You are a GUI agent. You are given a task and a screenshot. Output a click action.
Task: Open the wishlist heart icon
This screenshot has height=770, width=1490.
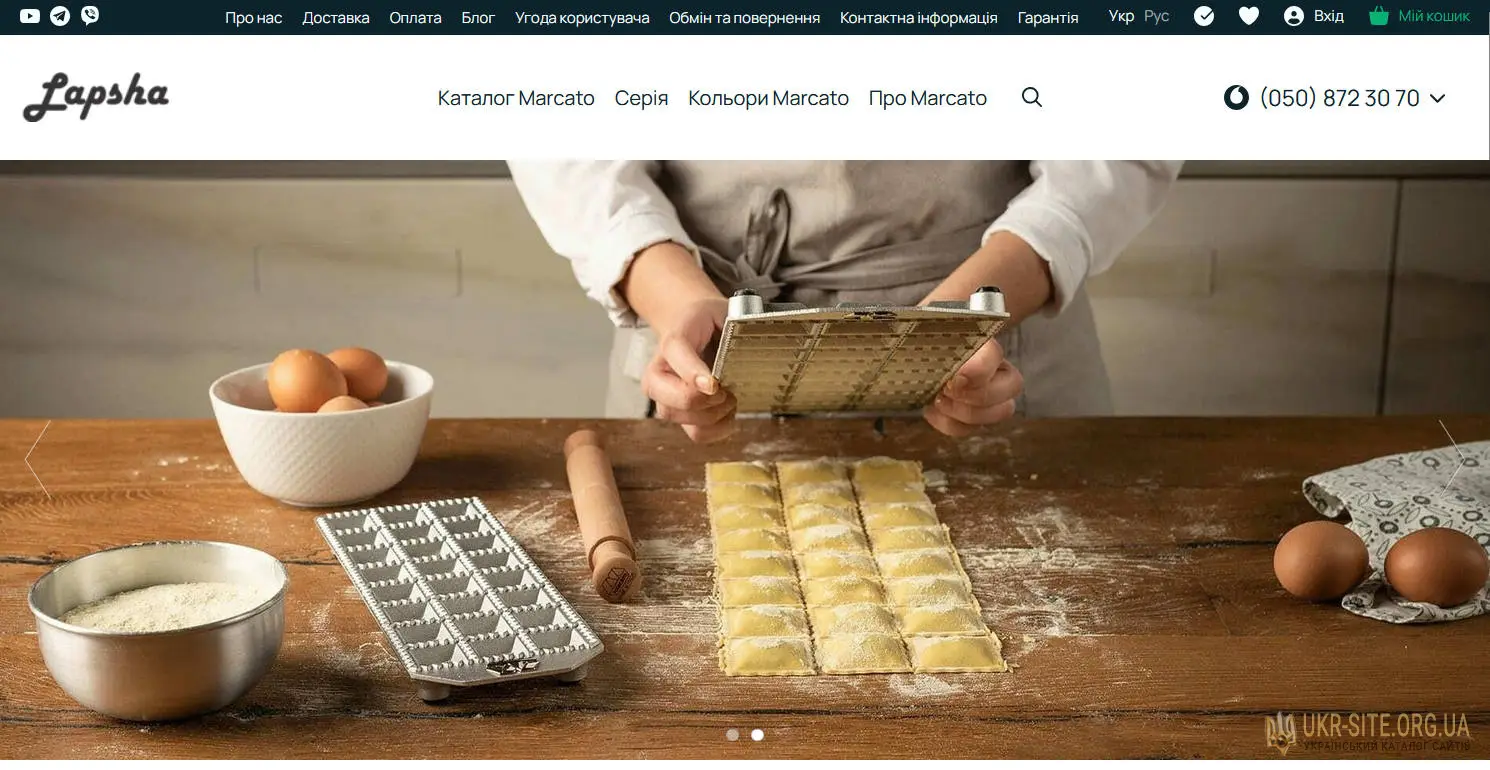(x=1249, y=16)
